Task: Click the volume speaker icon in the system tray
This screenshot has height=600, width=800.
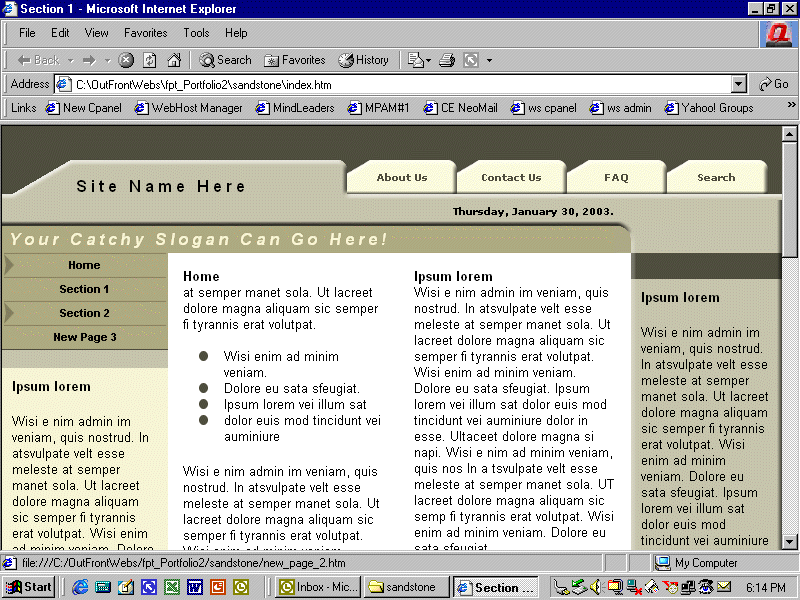Action: tap(595, 587)
